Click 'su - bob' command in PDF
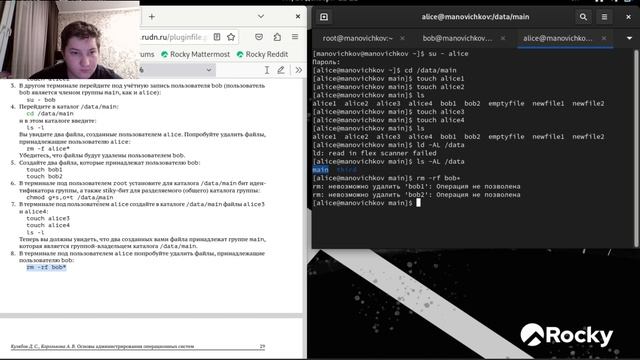 pyautogui.click(x=41, y=100)
